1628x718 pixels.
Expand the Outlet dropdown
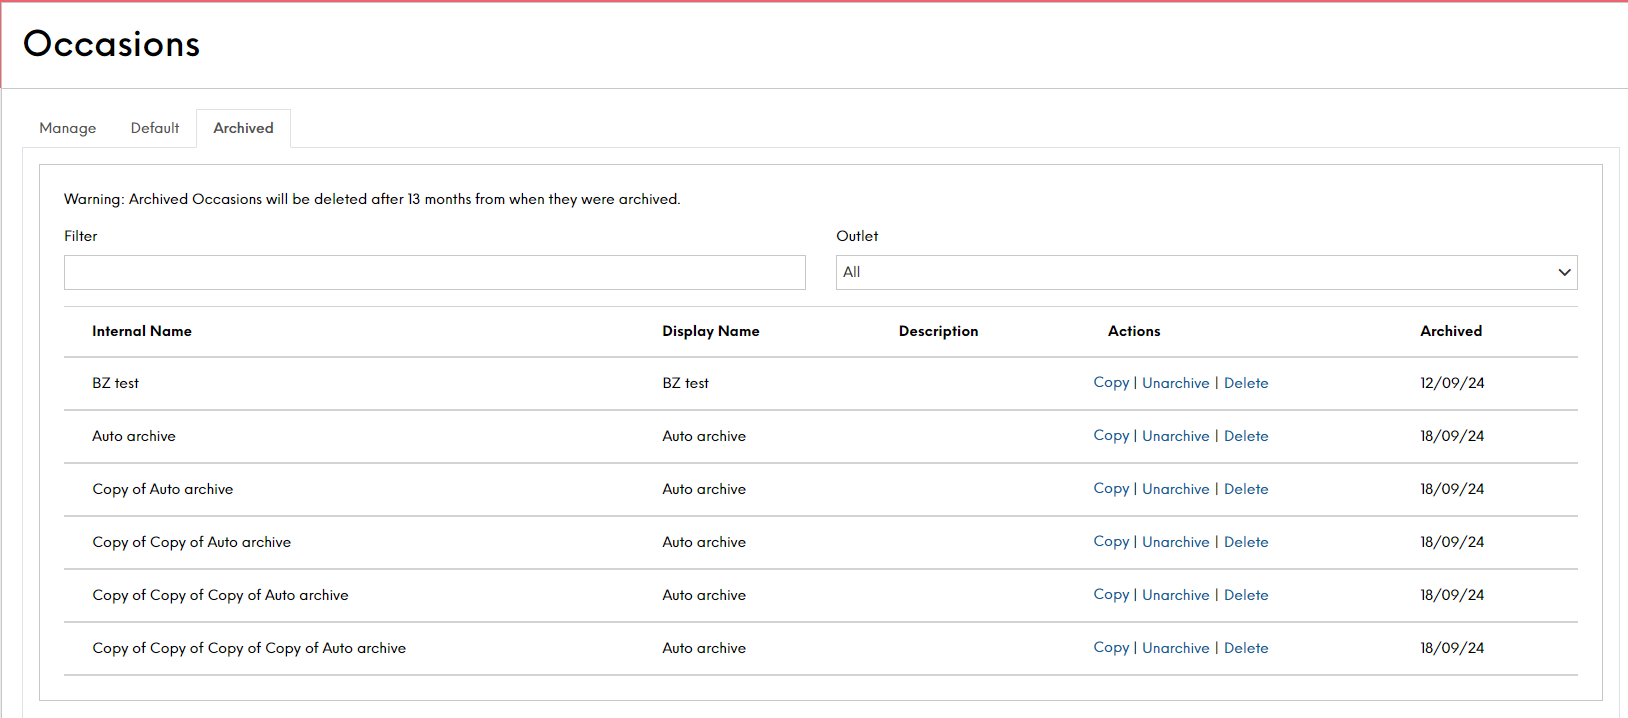coord(1206,272)
